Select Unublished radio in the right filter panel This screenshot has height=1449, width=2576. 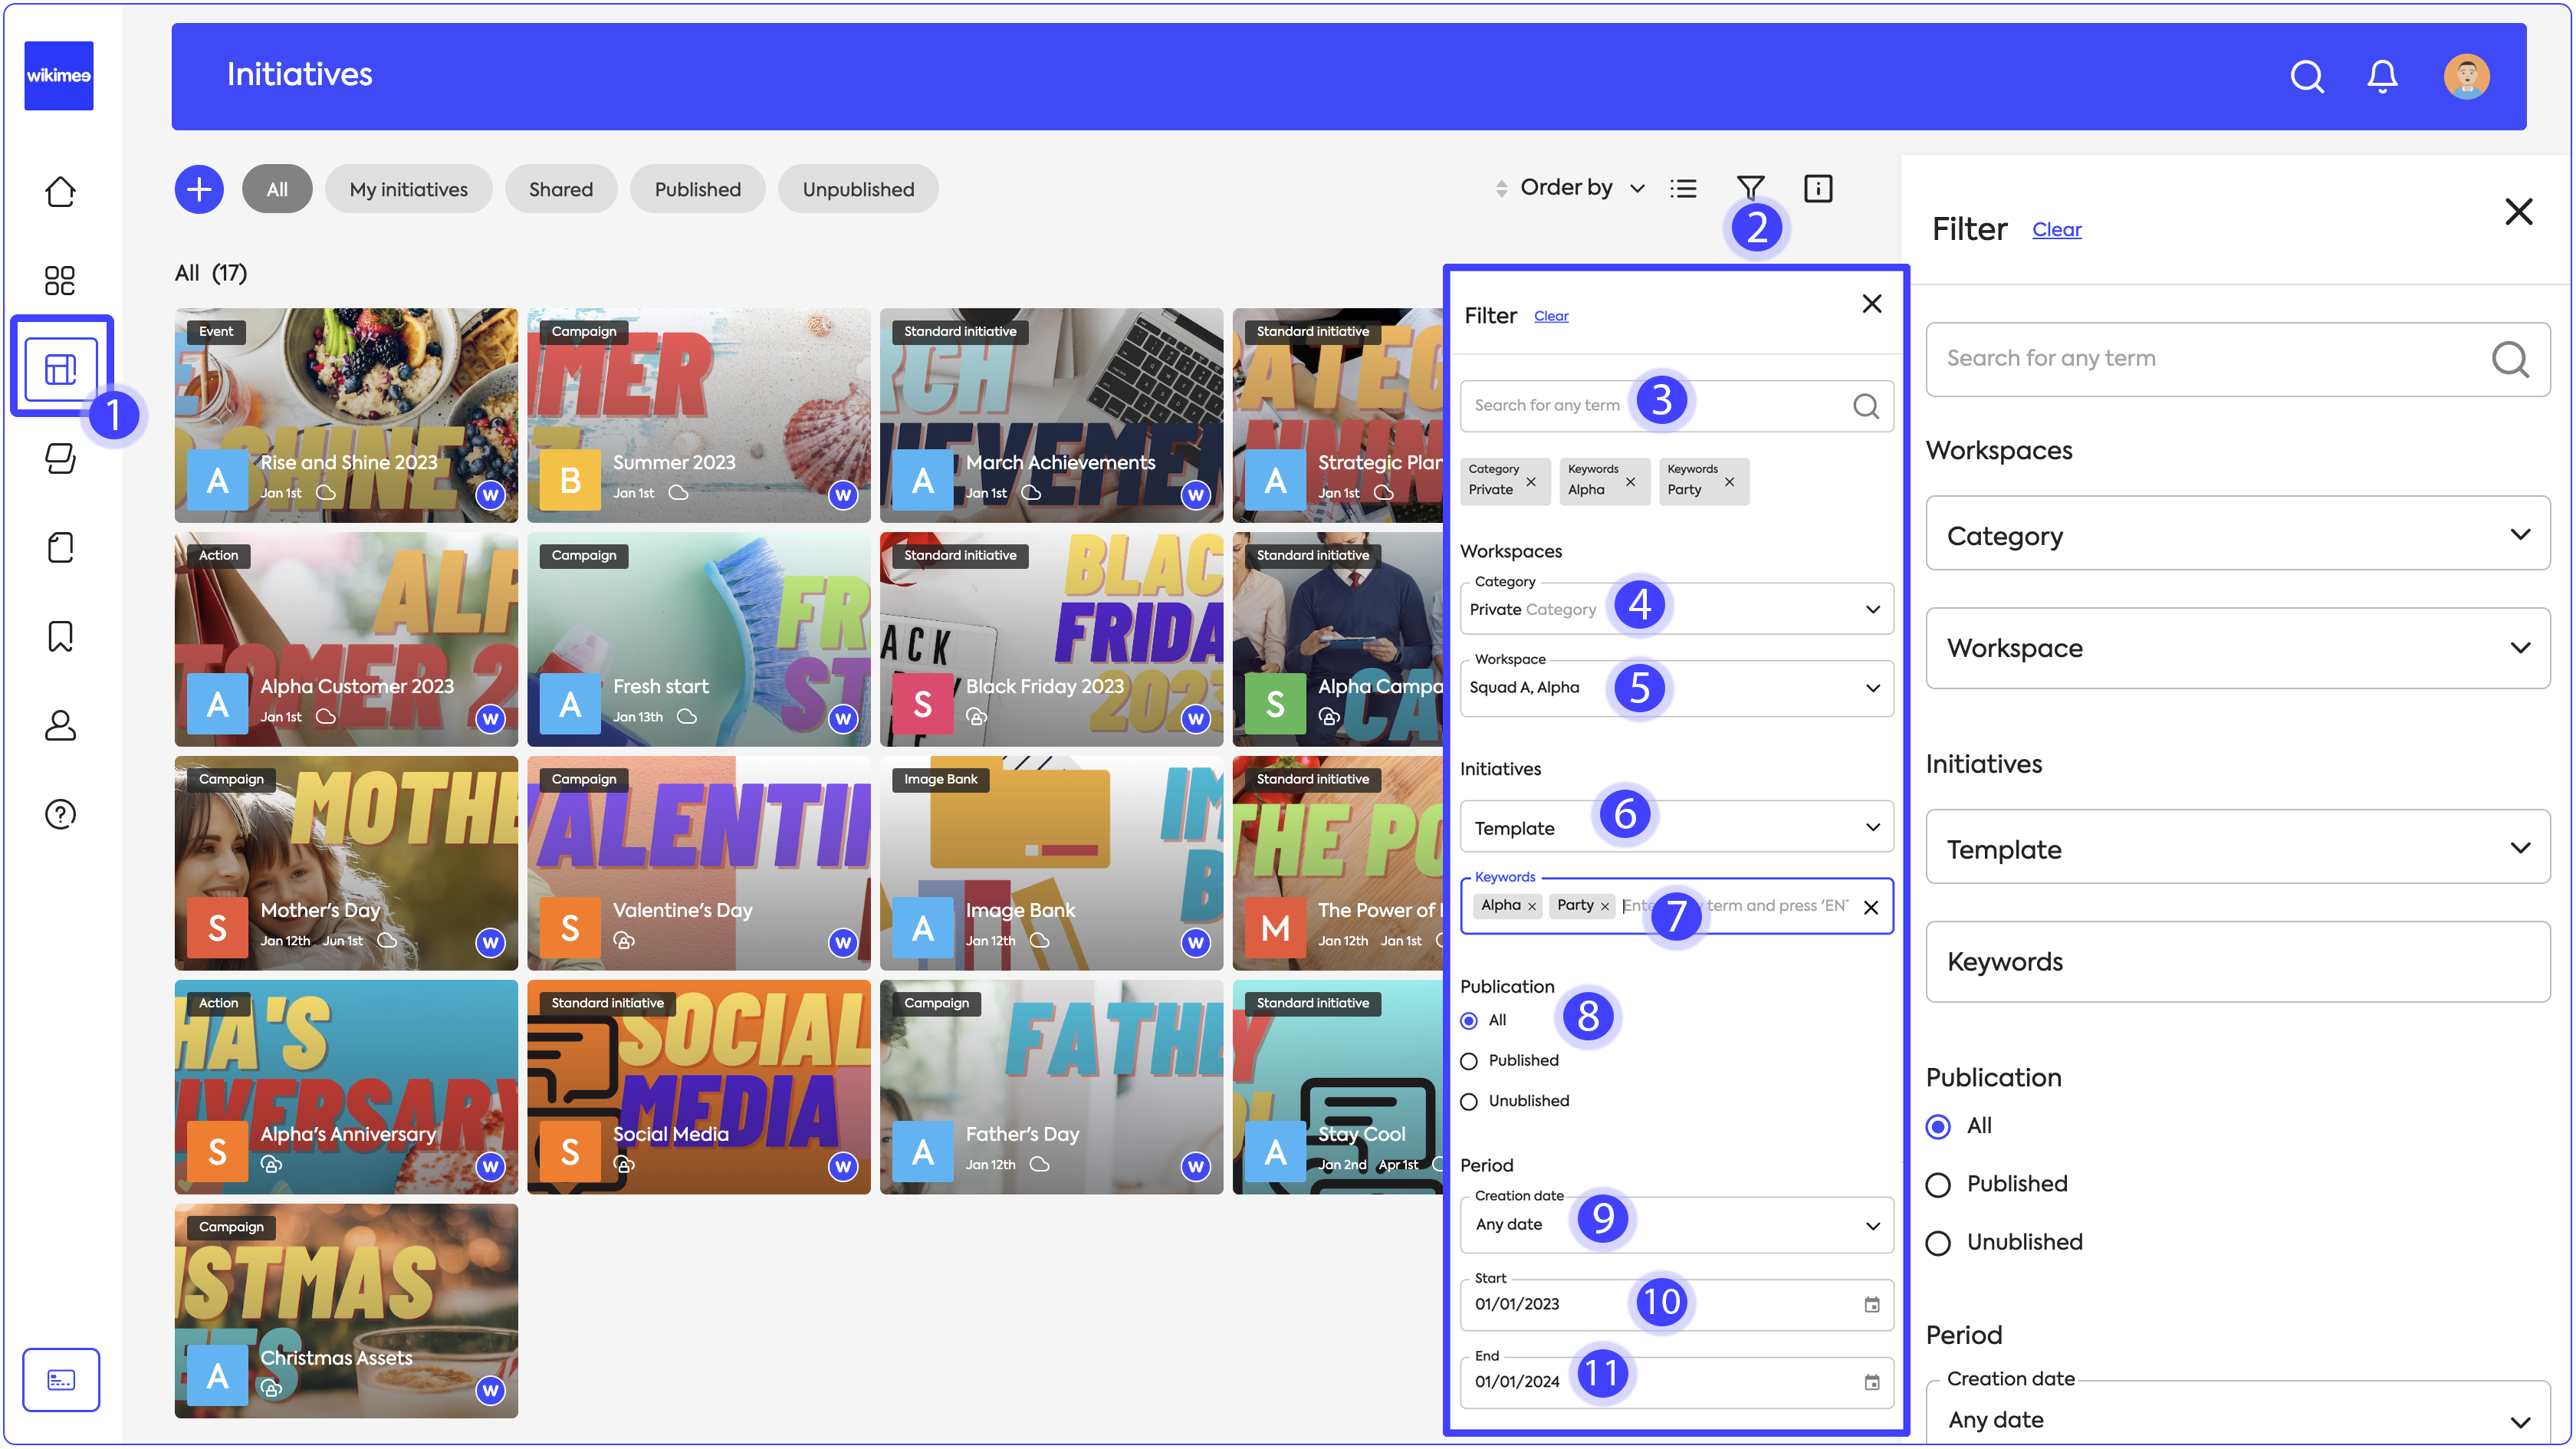pyautogui.click(x=1938, y=1243)
